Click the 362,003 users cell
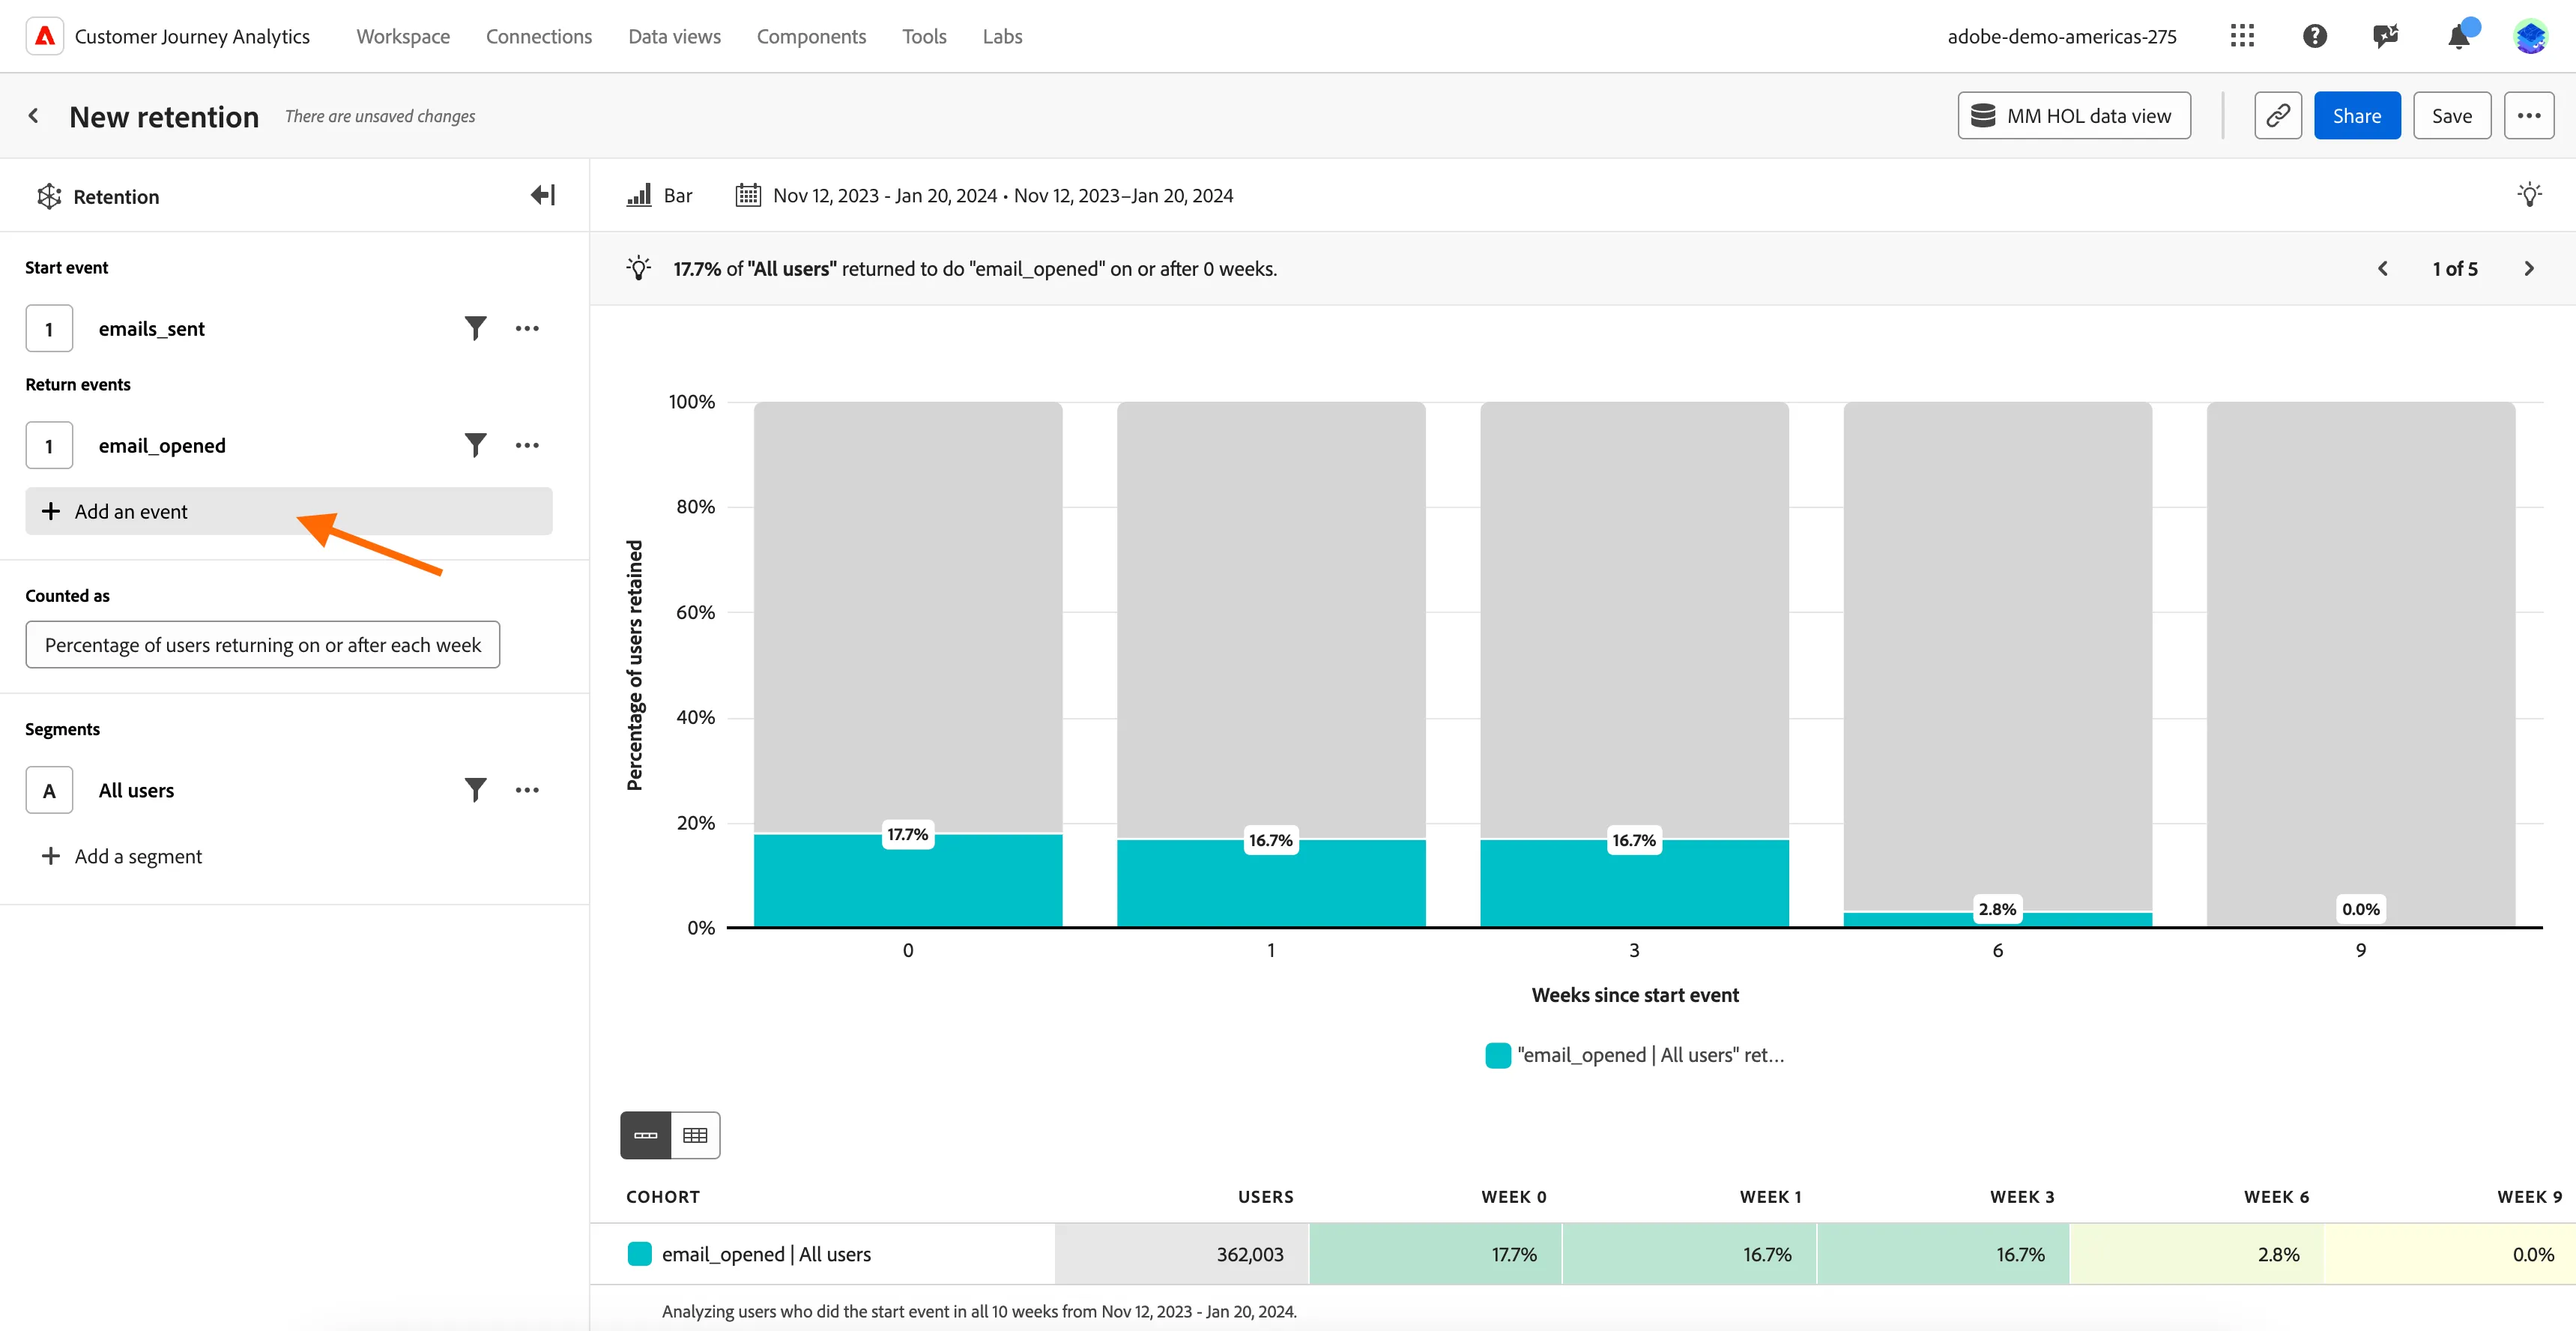This screenshot has height=1331, width=2576. point(1181,1254)
